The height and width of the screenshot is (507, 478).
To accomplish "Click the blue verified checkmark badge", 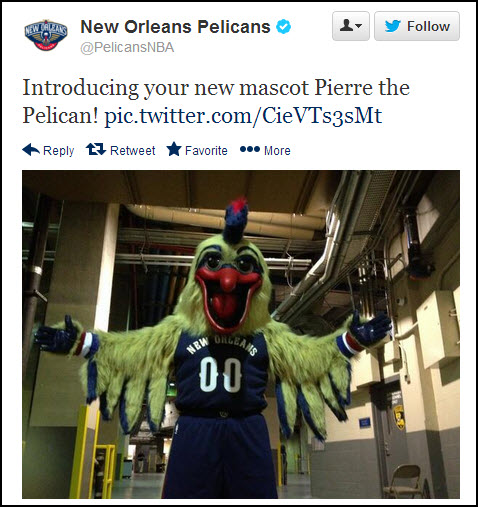I will pyautogui.click(x=283, y=27).
